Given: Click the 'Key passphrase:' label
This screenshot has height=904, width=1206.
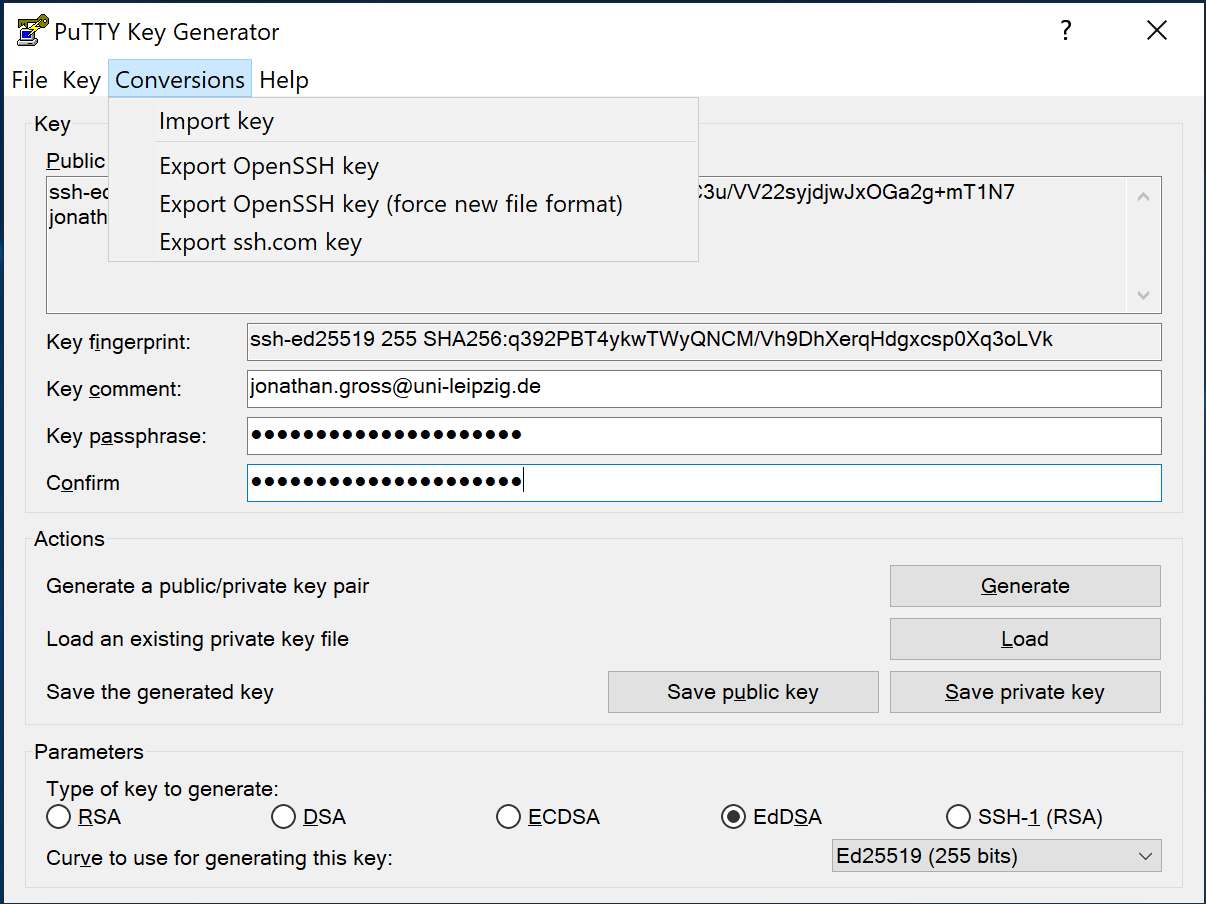Looking at the screenshot, I should [x=126, y=437].
